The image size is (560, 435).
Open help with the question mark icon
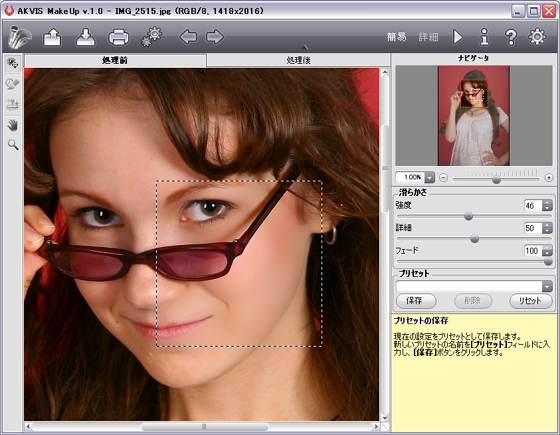pos(511,37)
